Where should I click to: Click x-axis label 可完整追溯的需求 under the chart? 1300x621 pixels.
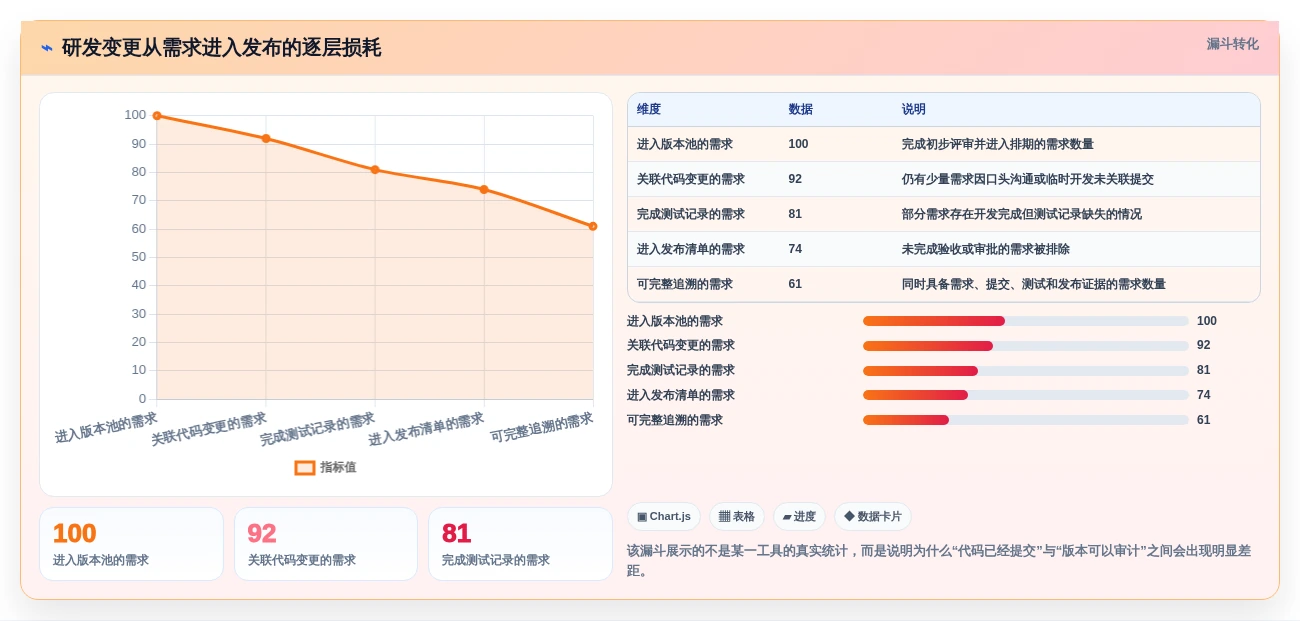tap(542, 427)
